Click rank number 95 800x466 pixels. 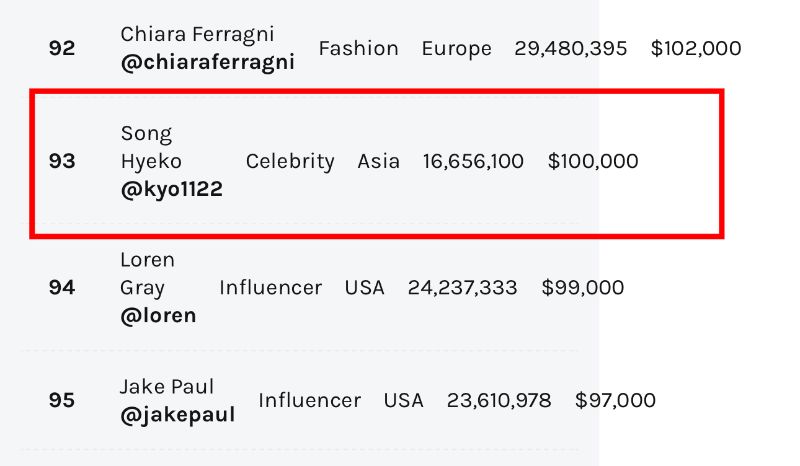[x=62, y=400]
